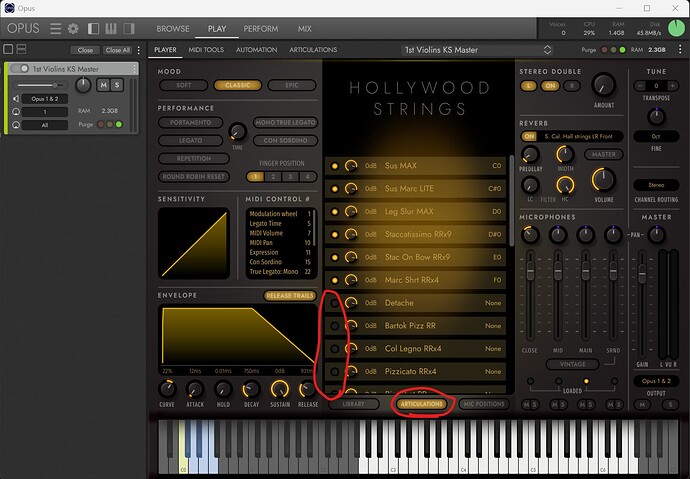Click the articulation list scrollbar
The height and width of the screenshot is (479, 690).
[x=511, y=201]
